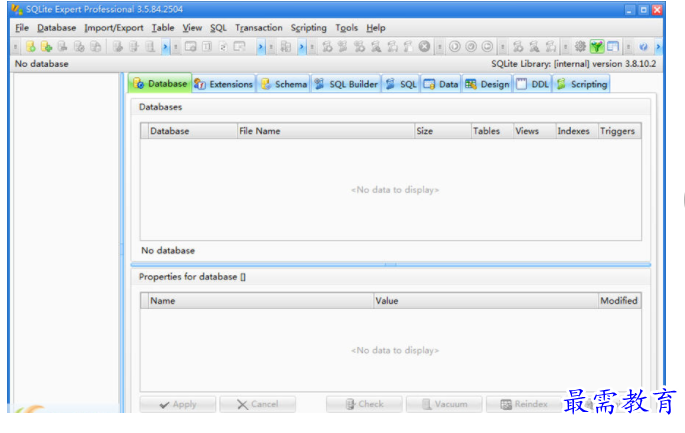Click the Commit Transaction checkmark circle icon
The width and height of the screenshot is (685, 433).
pyautogui.click(x=471, y=46)
